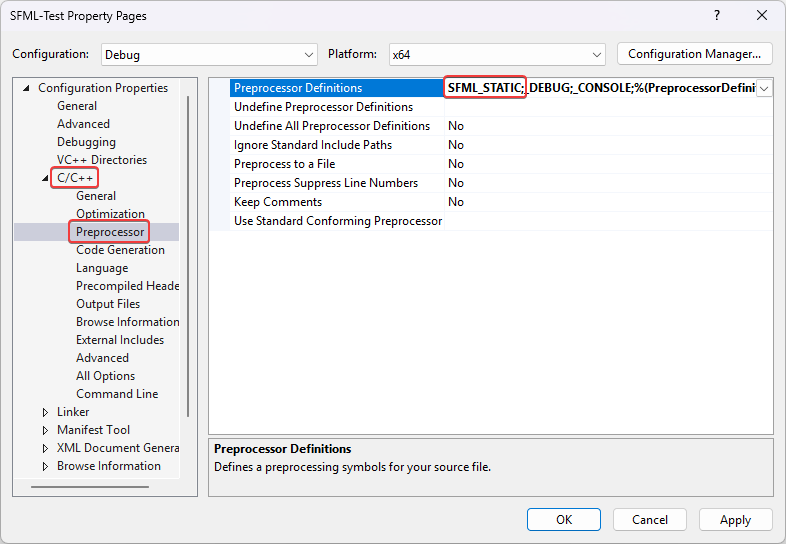Select Code Generation under C/C++
The image size is (786, 544).
[x=120, y=250]
